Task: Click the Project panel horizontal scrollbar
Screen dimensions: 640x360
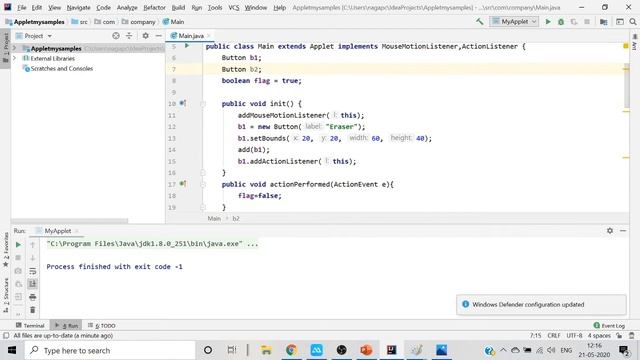Action: click(70, 221)
